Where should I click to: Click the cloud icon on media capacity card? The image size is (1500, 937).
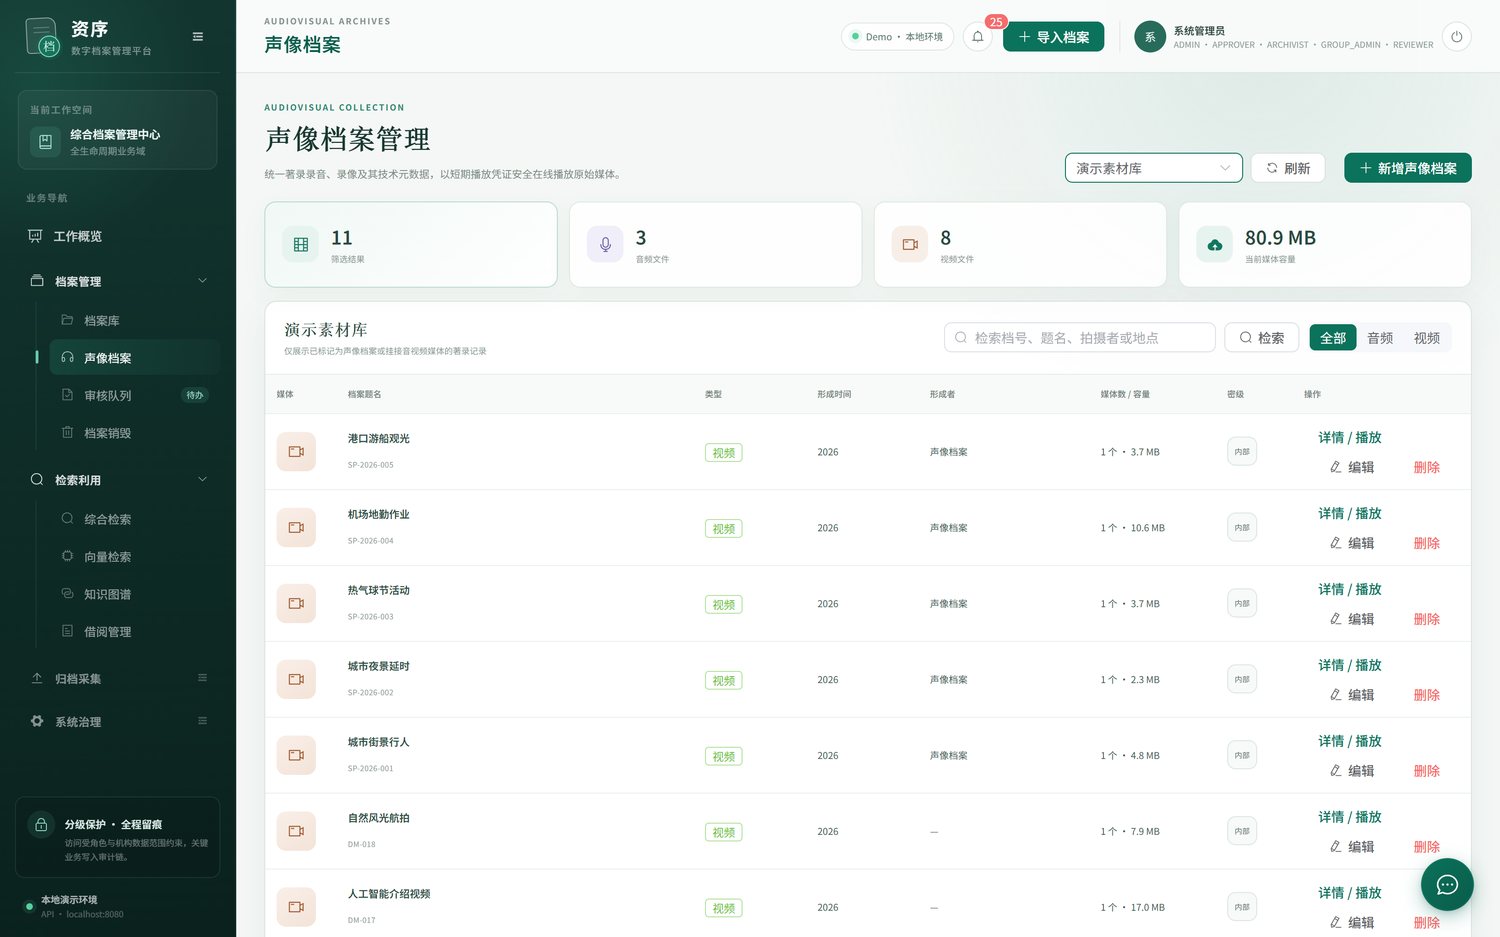1215,244
